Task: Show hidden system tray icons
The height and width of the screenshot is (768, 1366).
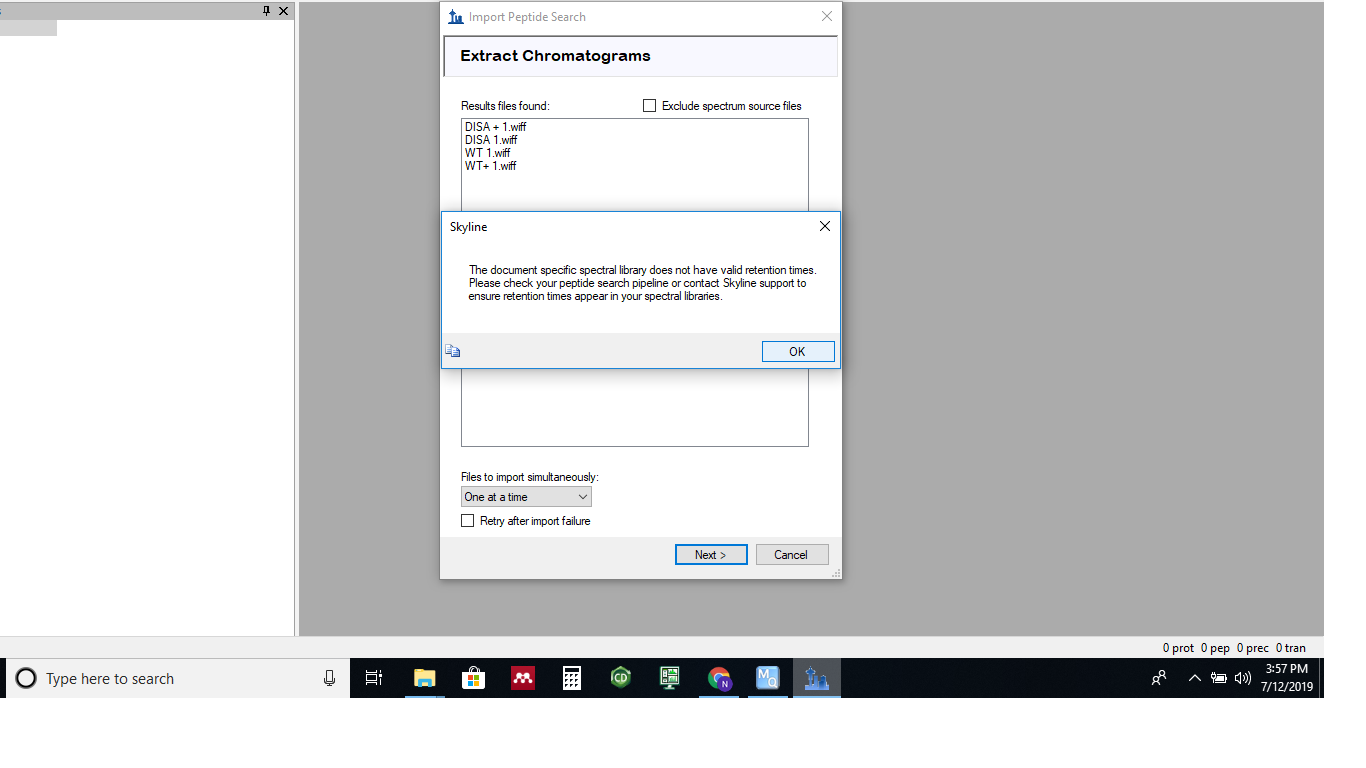Action: (x=1194, y=678)
